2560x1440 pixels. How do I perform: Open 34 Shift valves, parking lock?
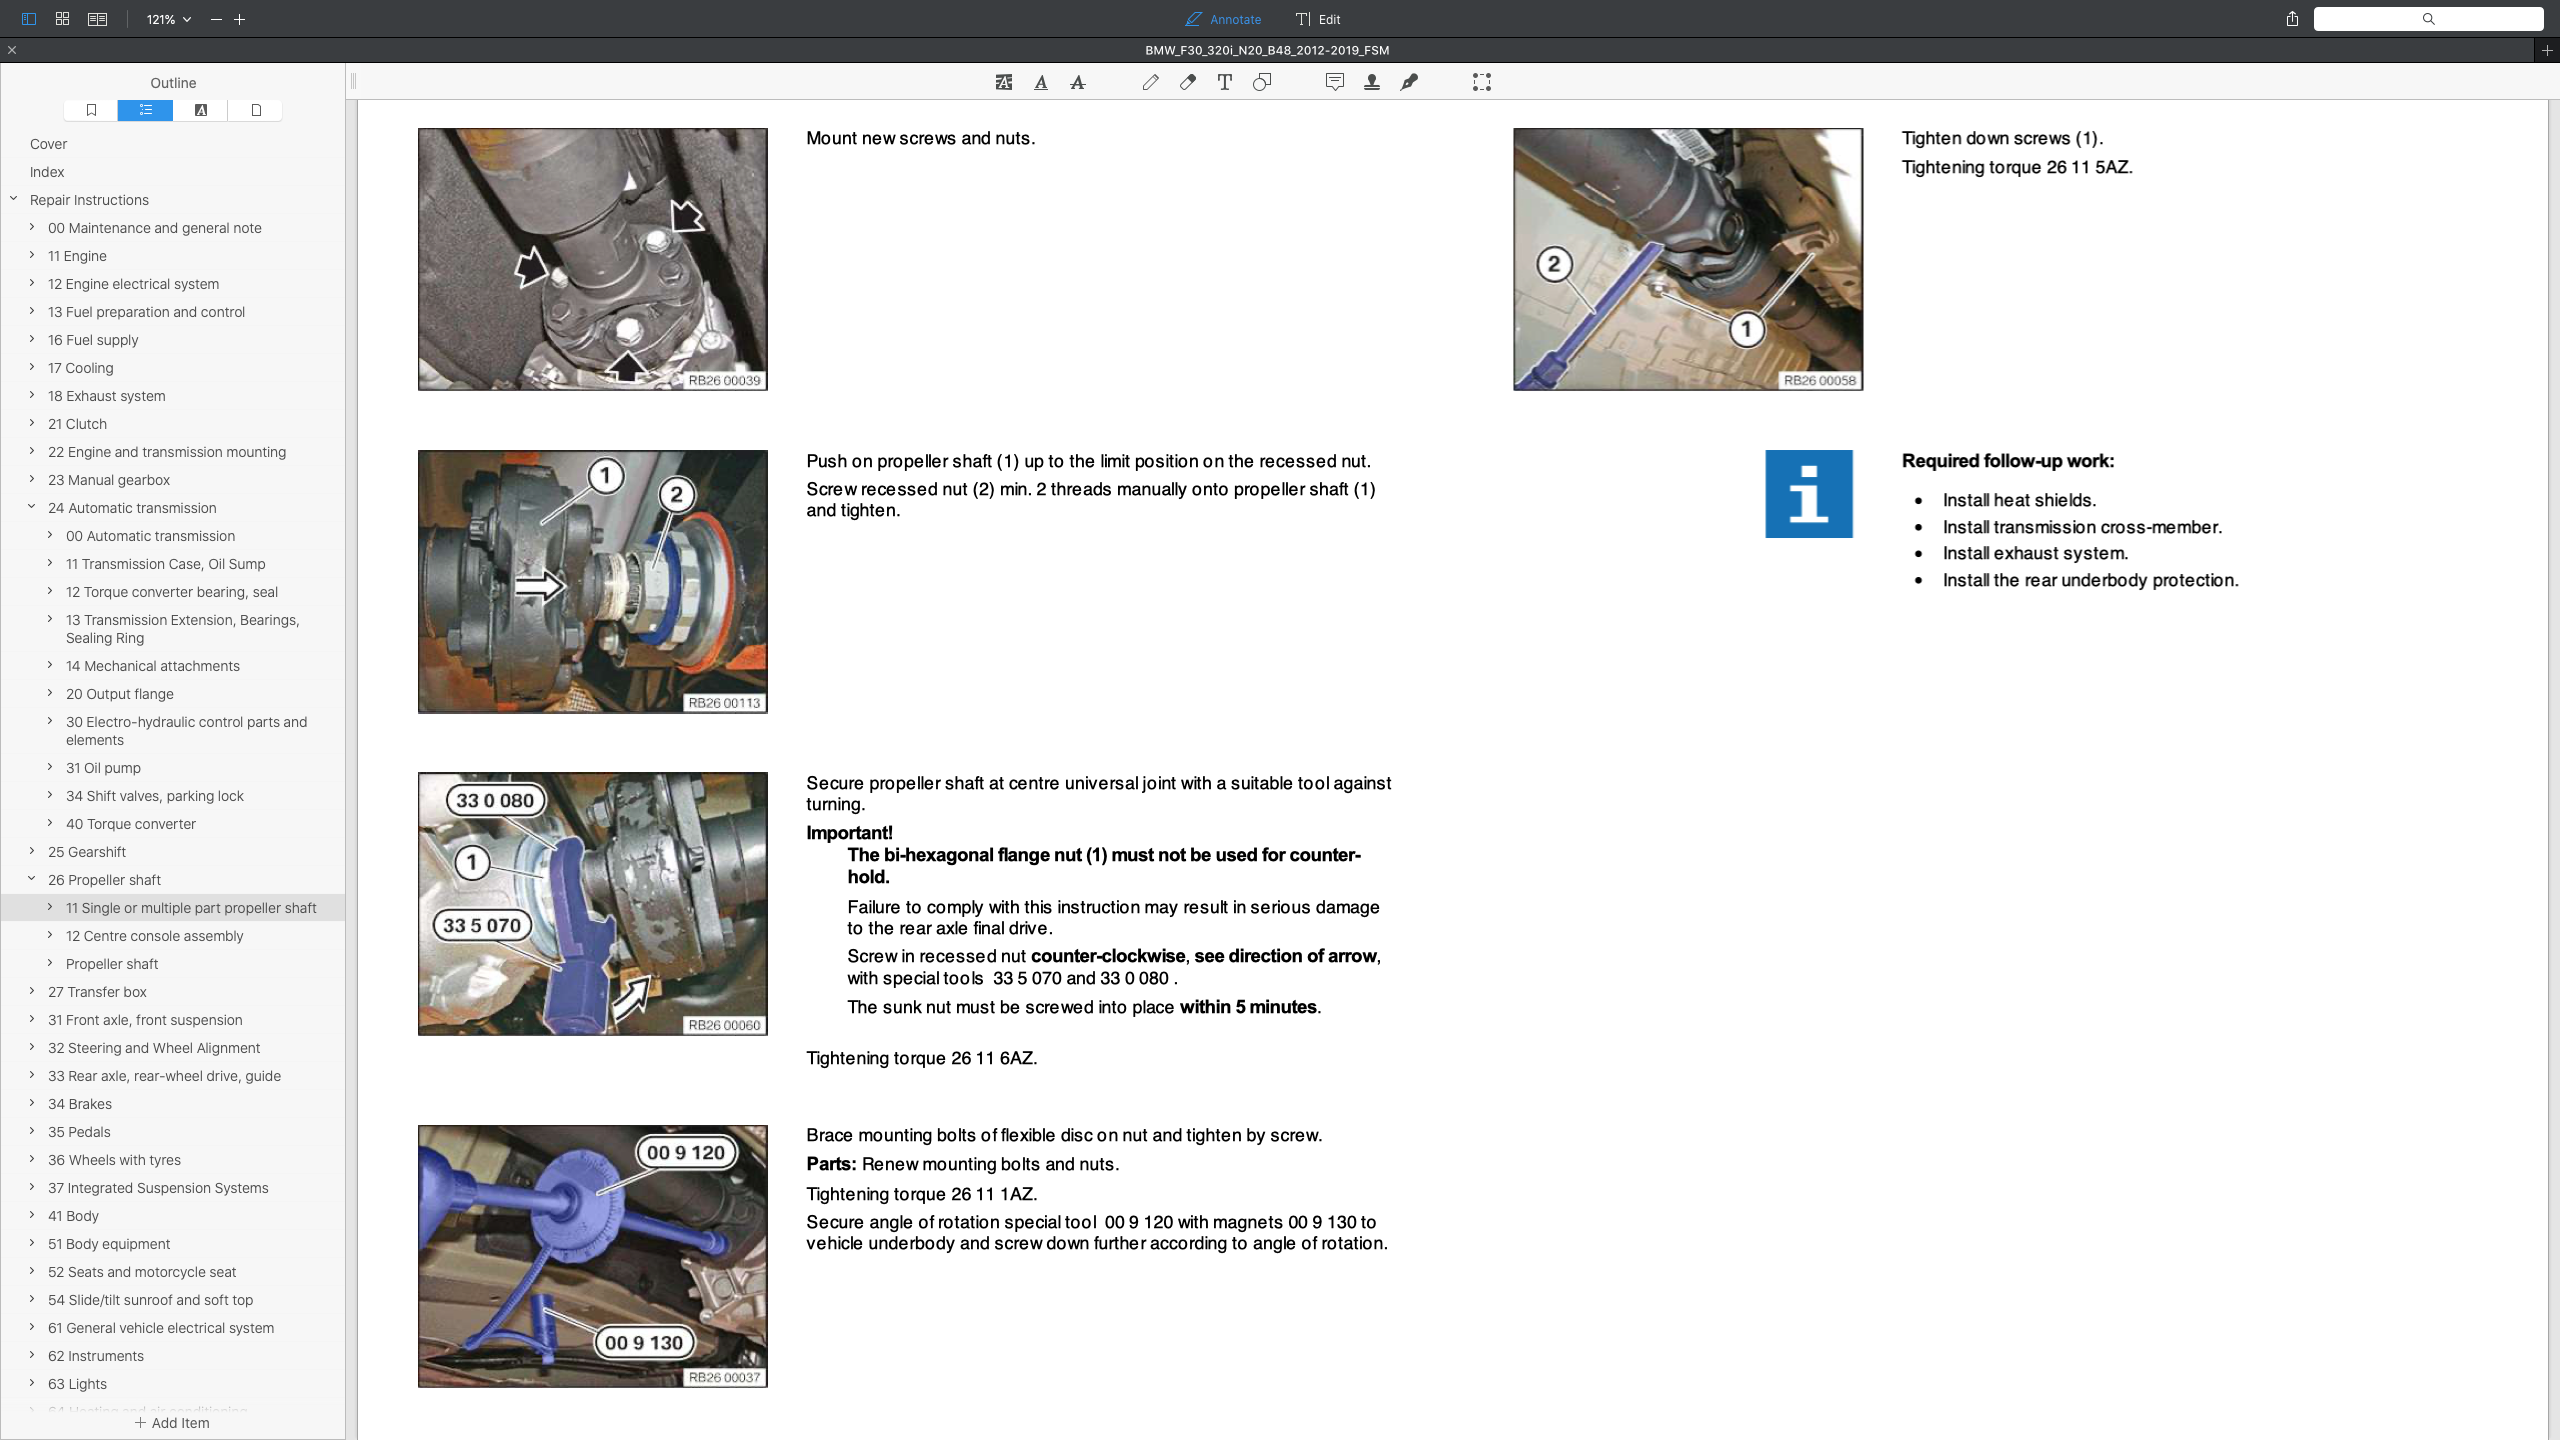(155, 796)
